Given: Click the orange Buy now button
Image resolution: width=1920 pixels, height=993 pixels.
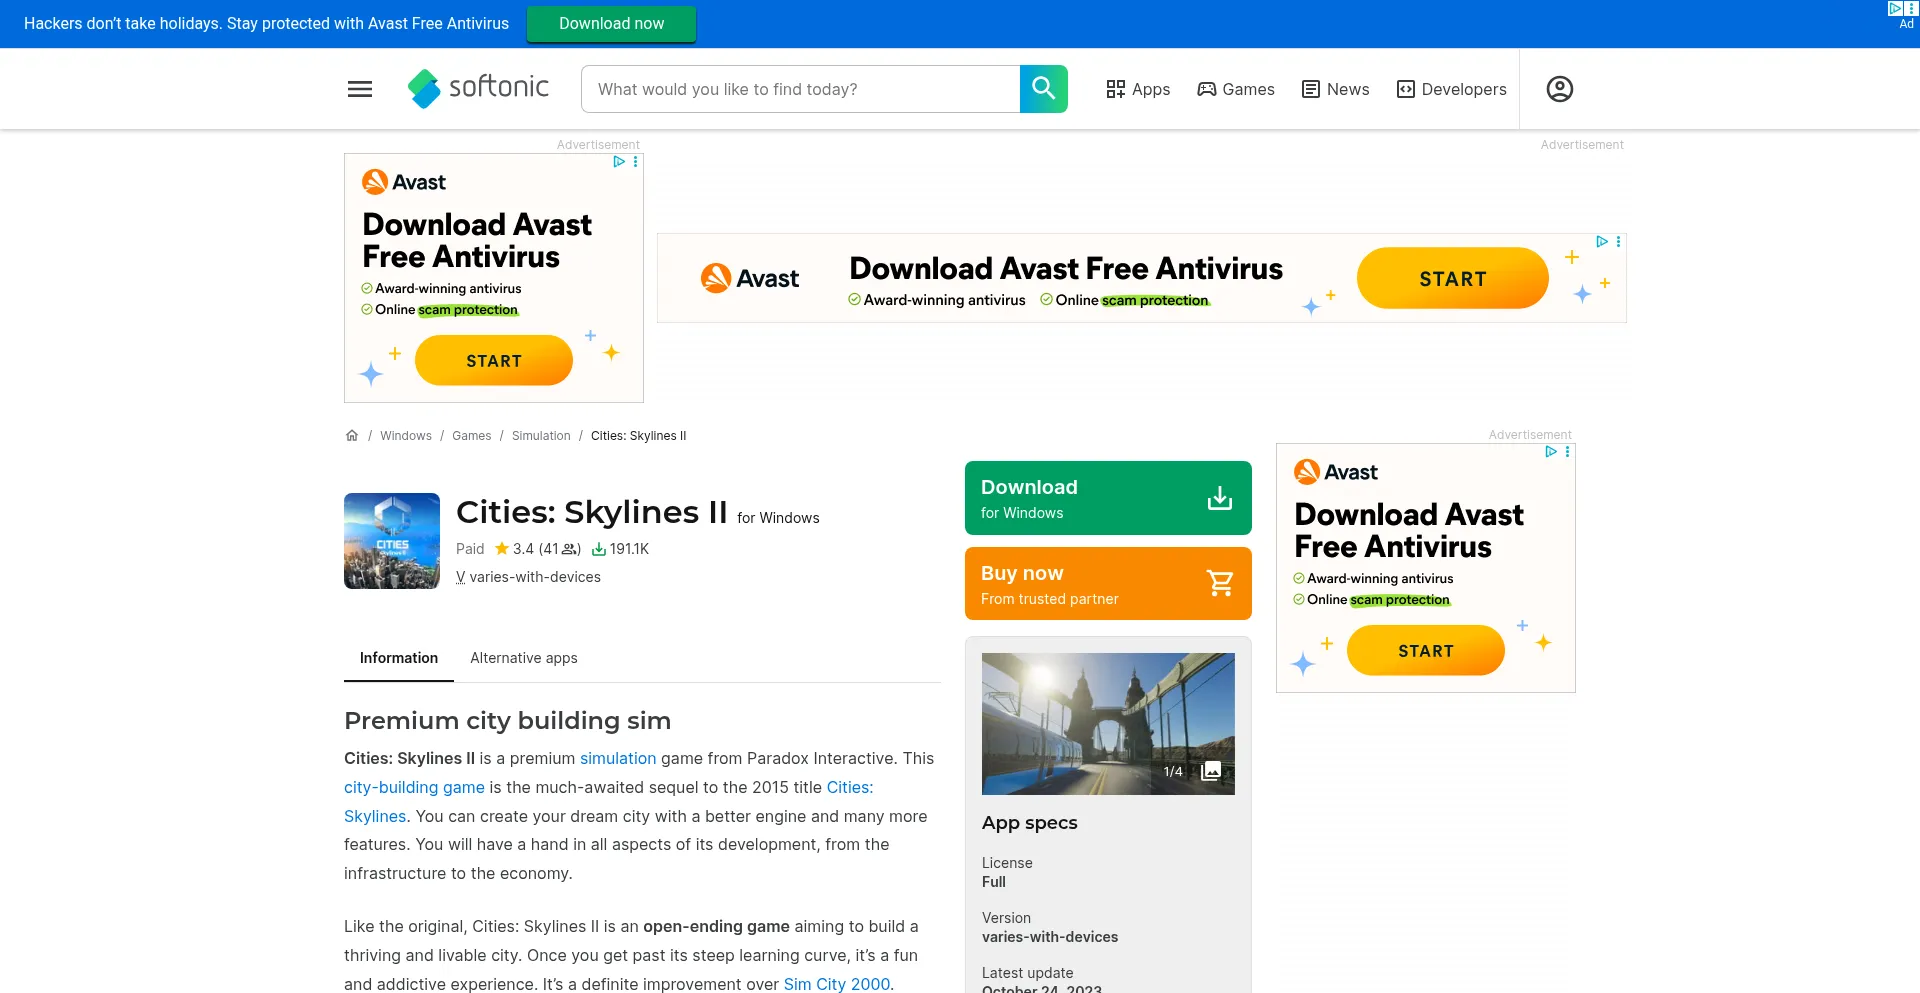Looking at the screenshot, I should [1108, 584].
